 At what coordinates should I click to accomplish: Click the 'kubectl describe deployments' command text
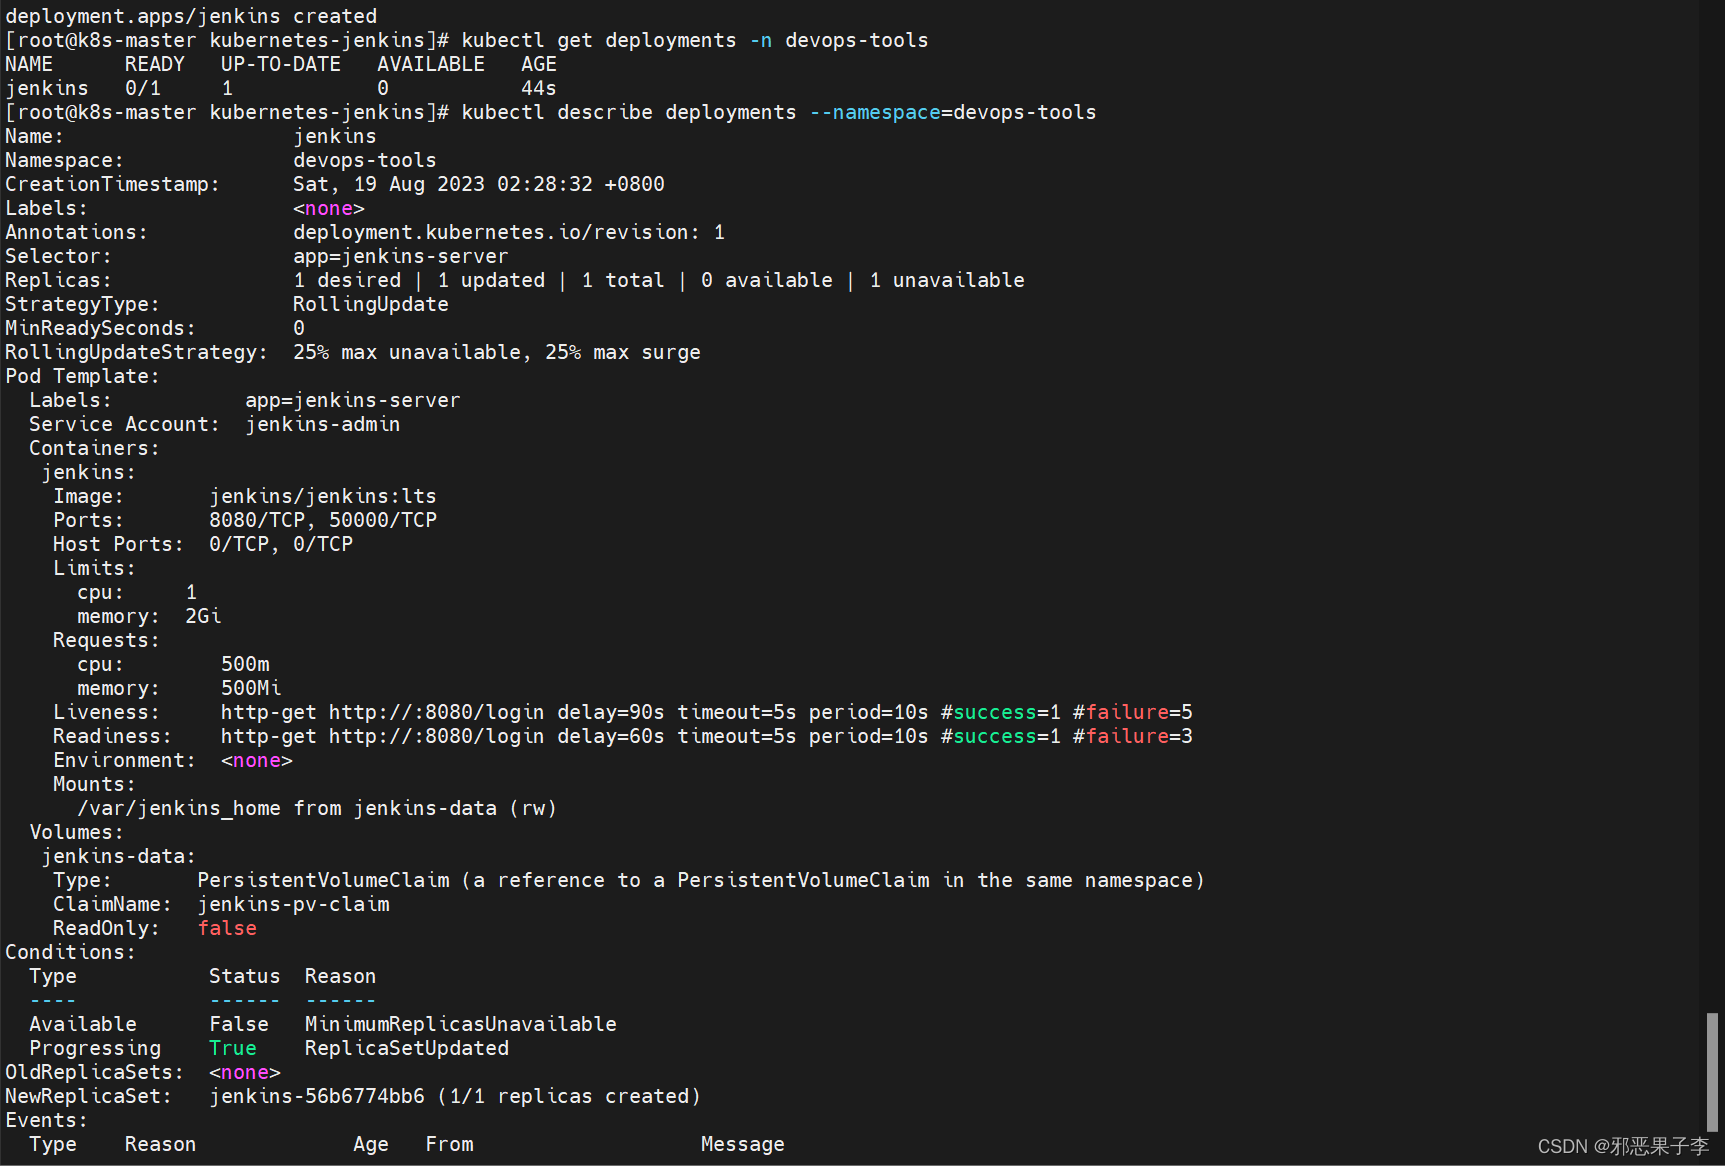[x=629, y=112]
